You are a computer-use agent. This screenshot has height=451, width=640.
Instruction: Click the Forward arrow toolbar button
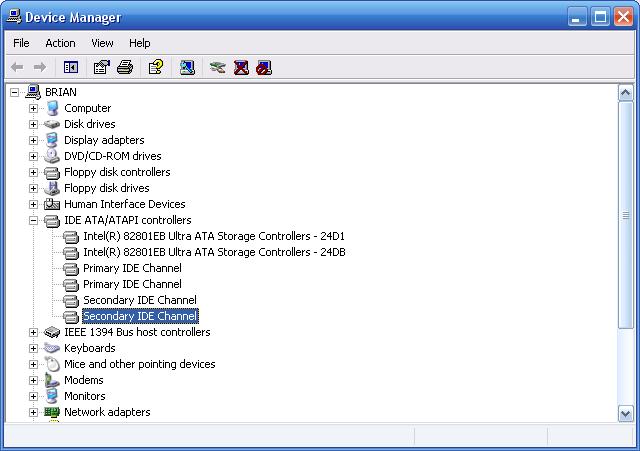point(40,67)
